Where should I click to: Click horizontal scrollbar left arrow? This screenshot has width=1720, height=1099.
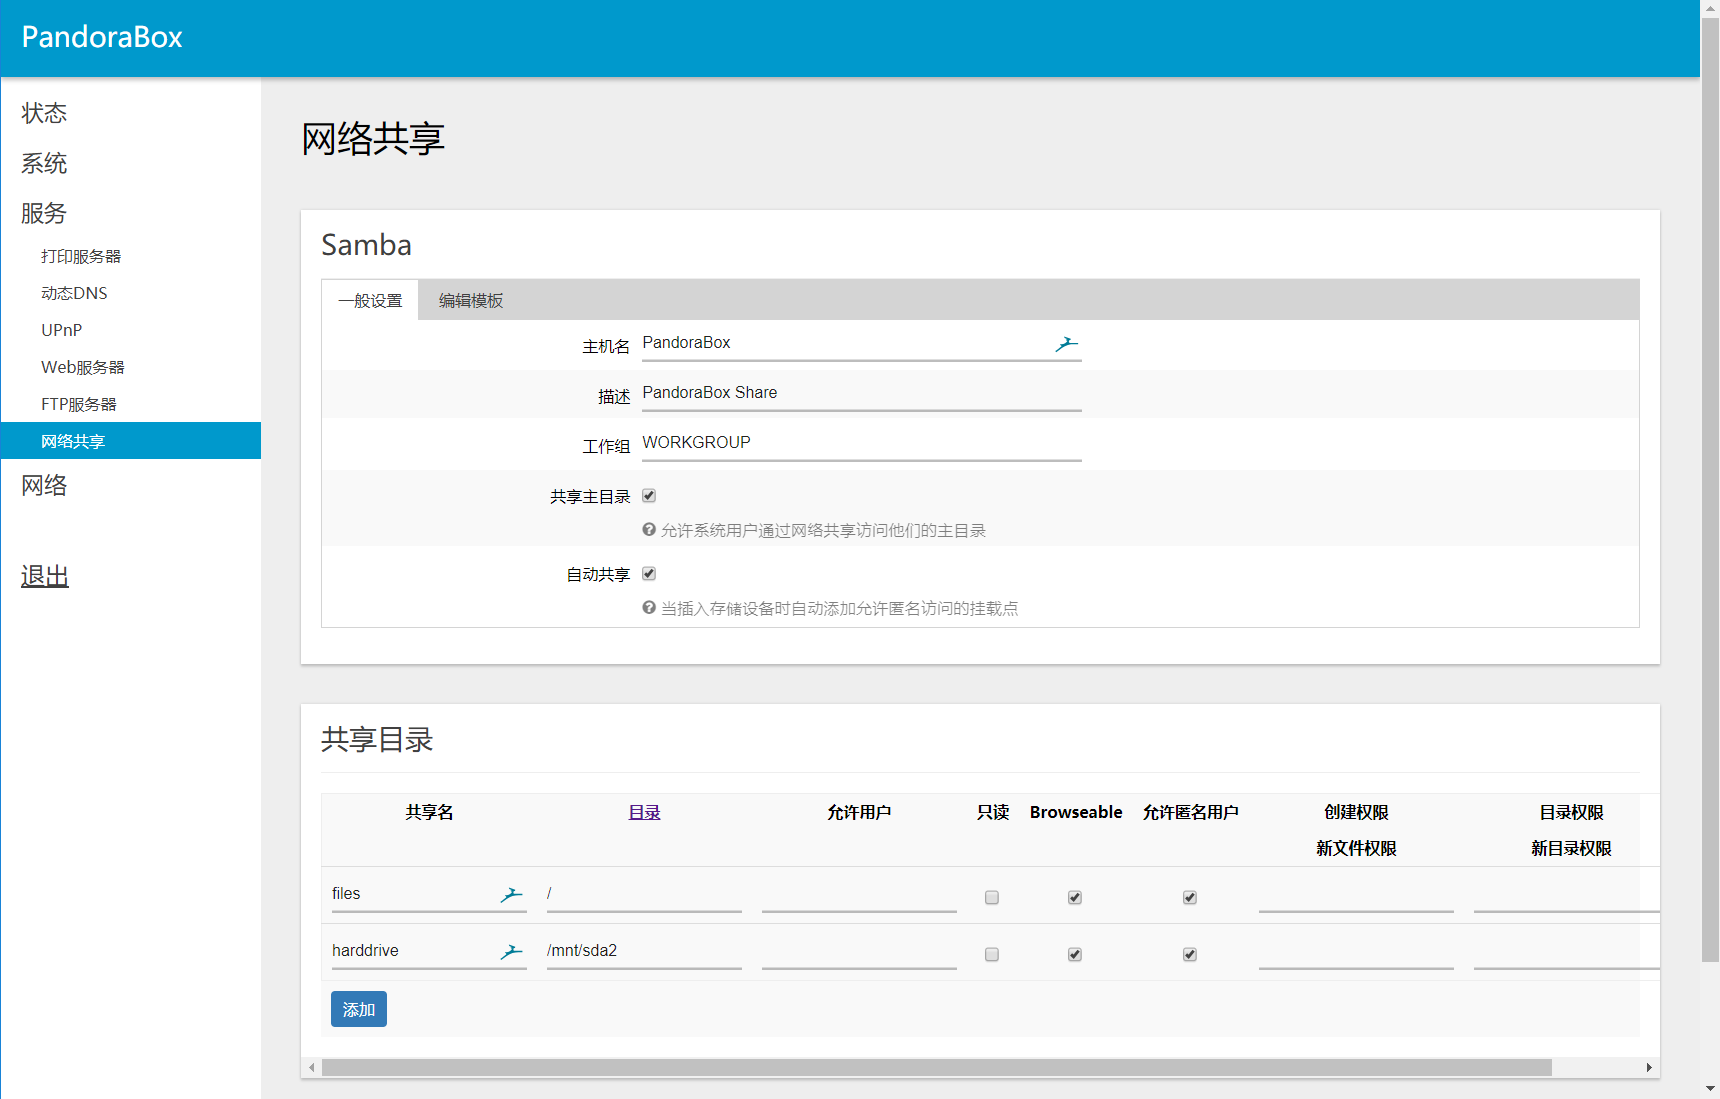(x=312, y=1068)
